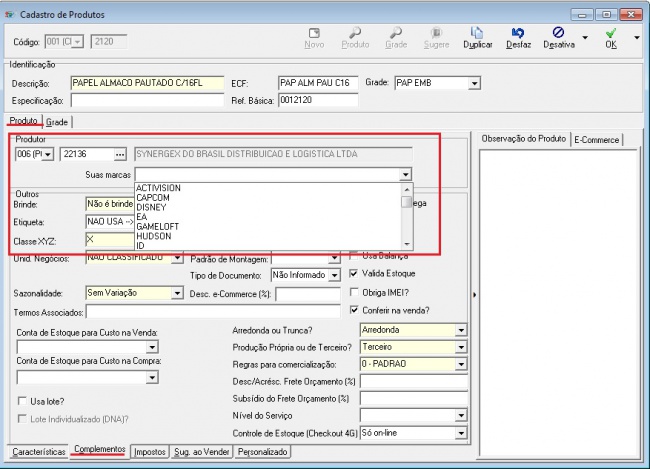Toggle the Usa lote checkbox
Screen dimensions: 650x469
point(22,401)
